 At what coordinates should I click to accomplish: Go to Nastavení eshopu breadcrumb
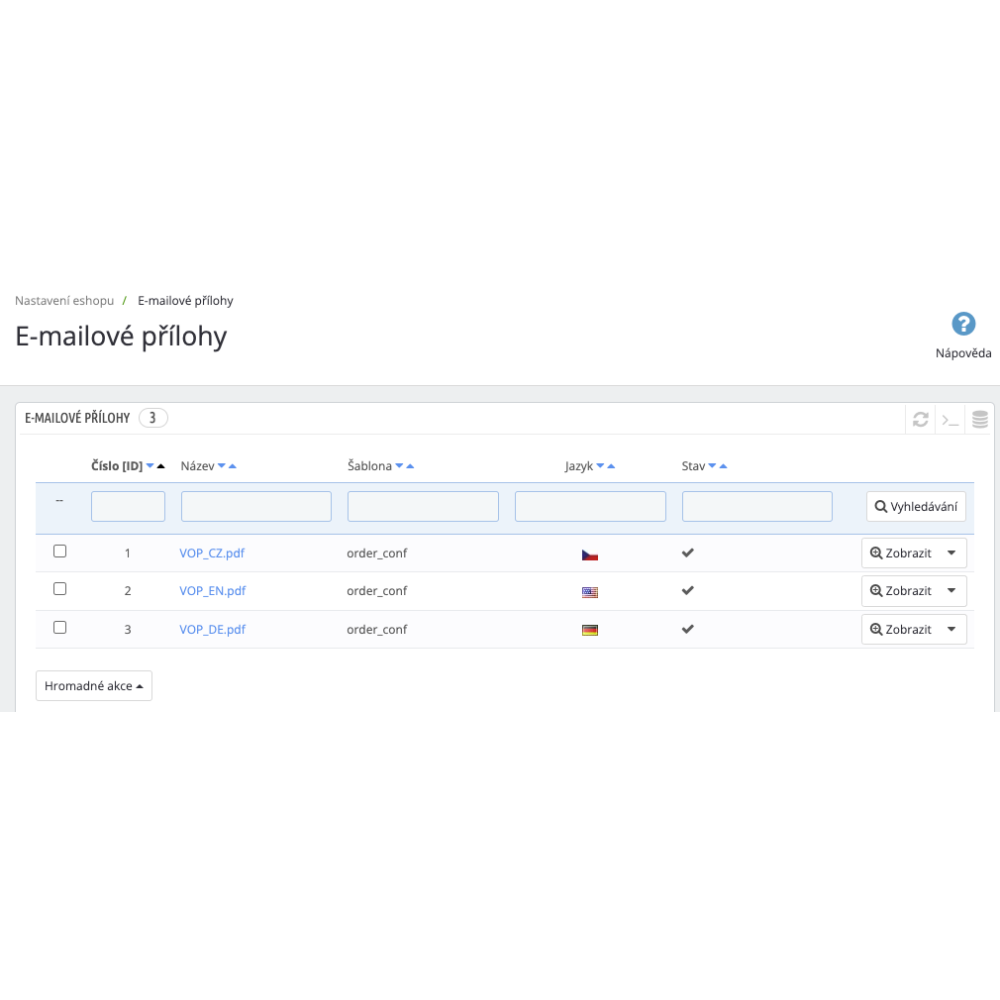tap(64, 300)
